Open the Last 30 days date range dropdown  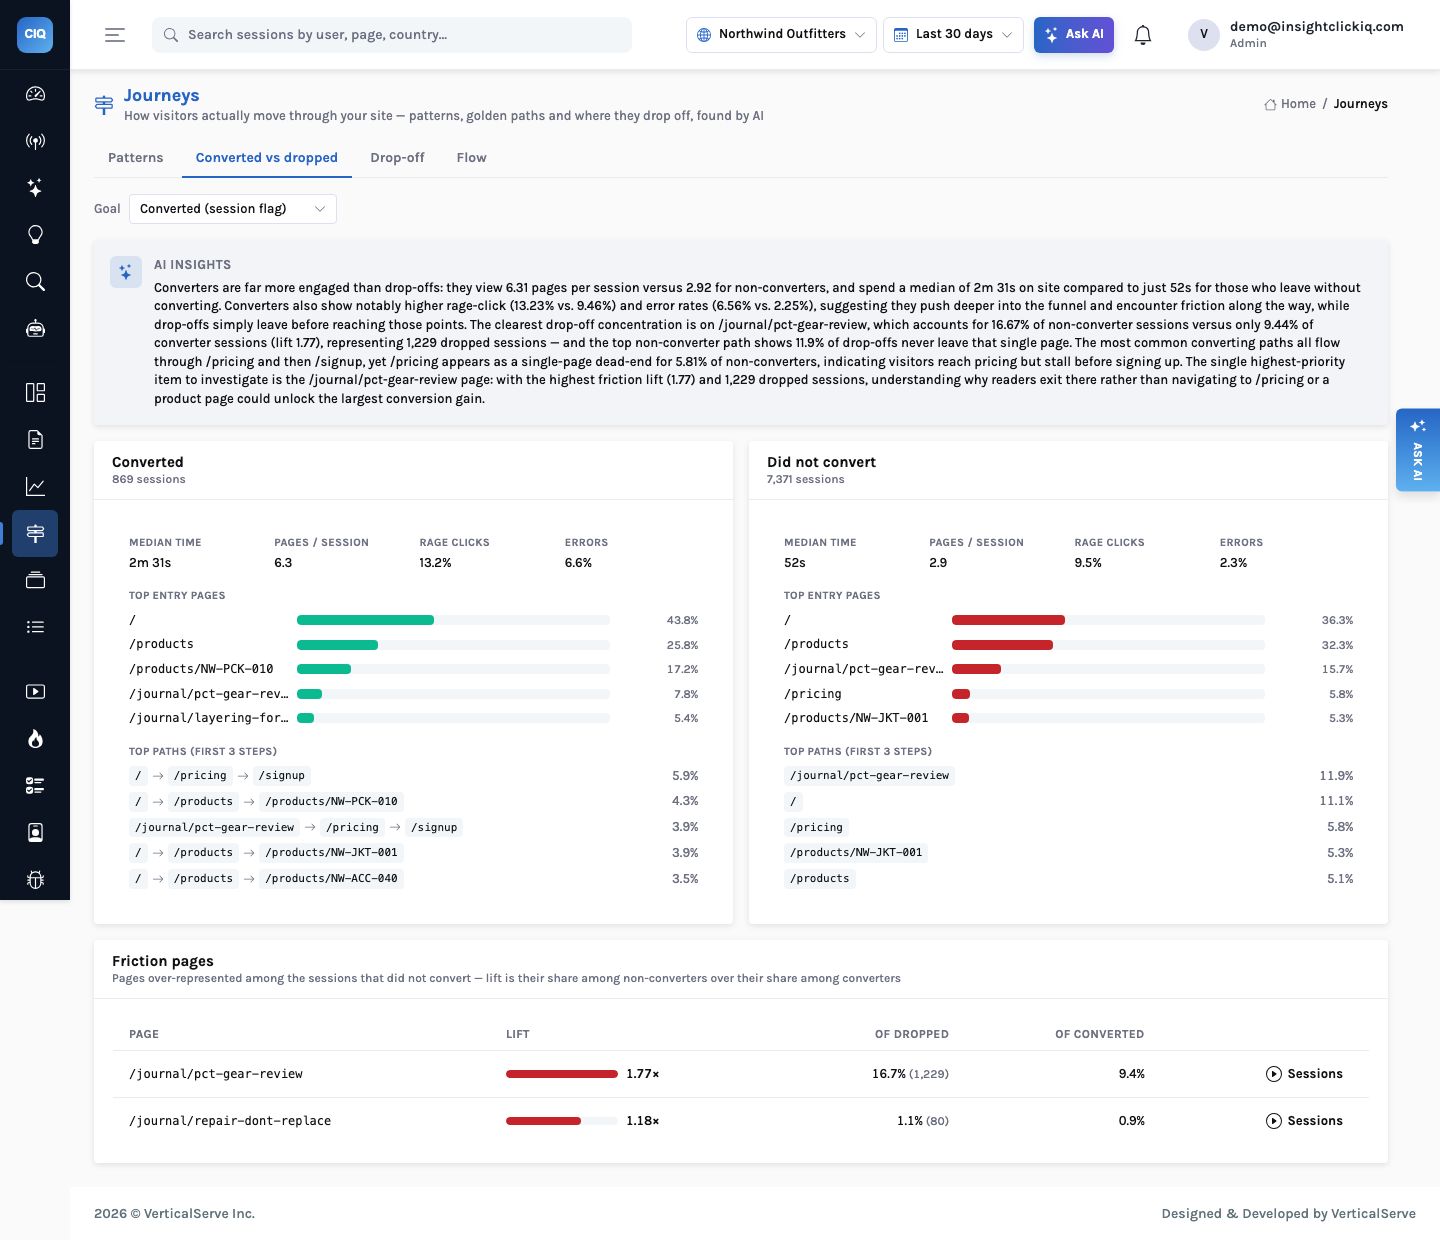[953, 35]
